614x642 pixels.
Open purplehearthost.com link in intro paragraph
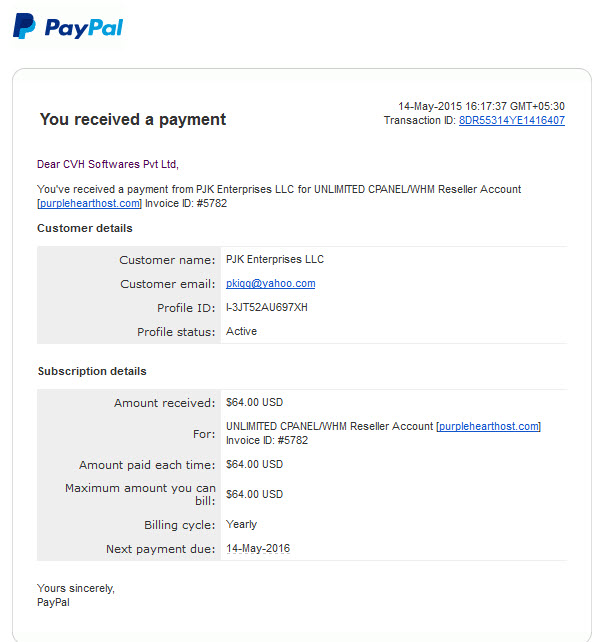pos(90,203)
